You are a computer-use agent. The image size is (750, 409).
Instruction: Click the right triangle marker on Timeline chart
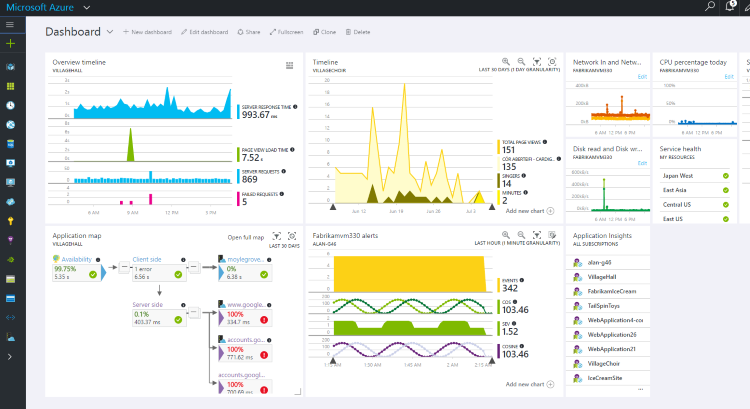[492, 207]
